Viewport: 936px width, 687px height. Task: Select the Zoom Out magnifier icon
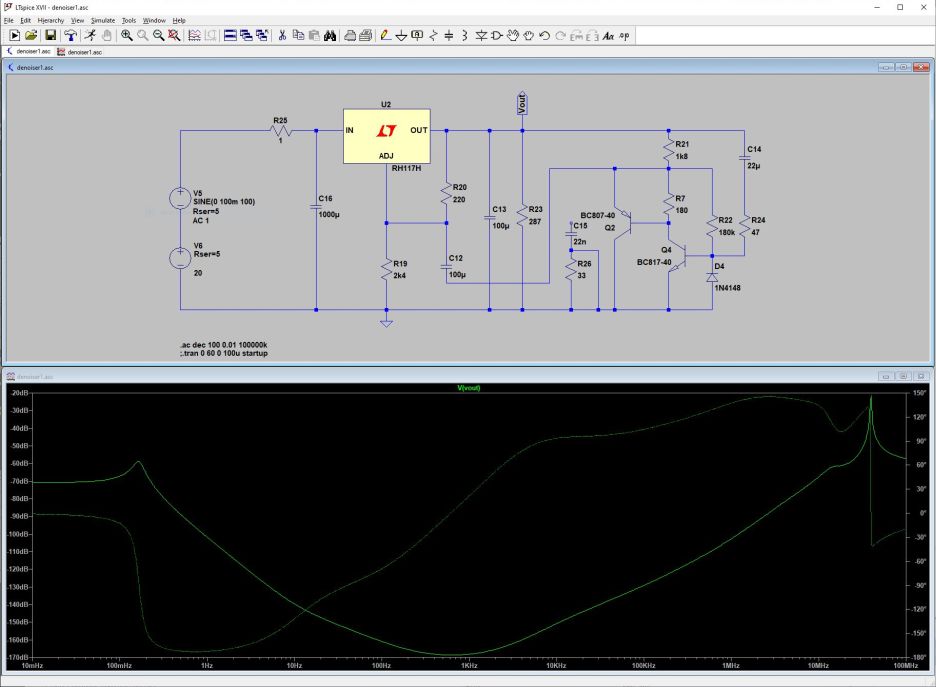coord(158,36)
